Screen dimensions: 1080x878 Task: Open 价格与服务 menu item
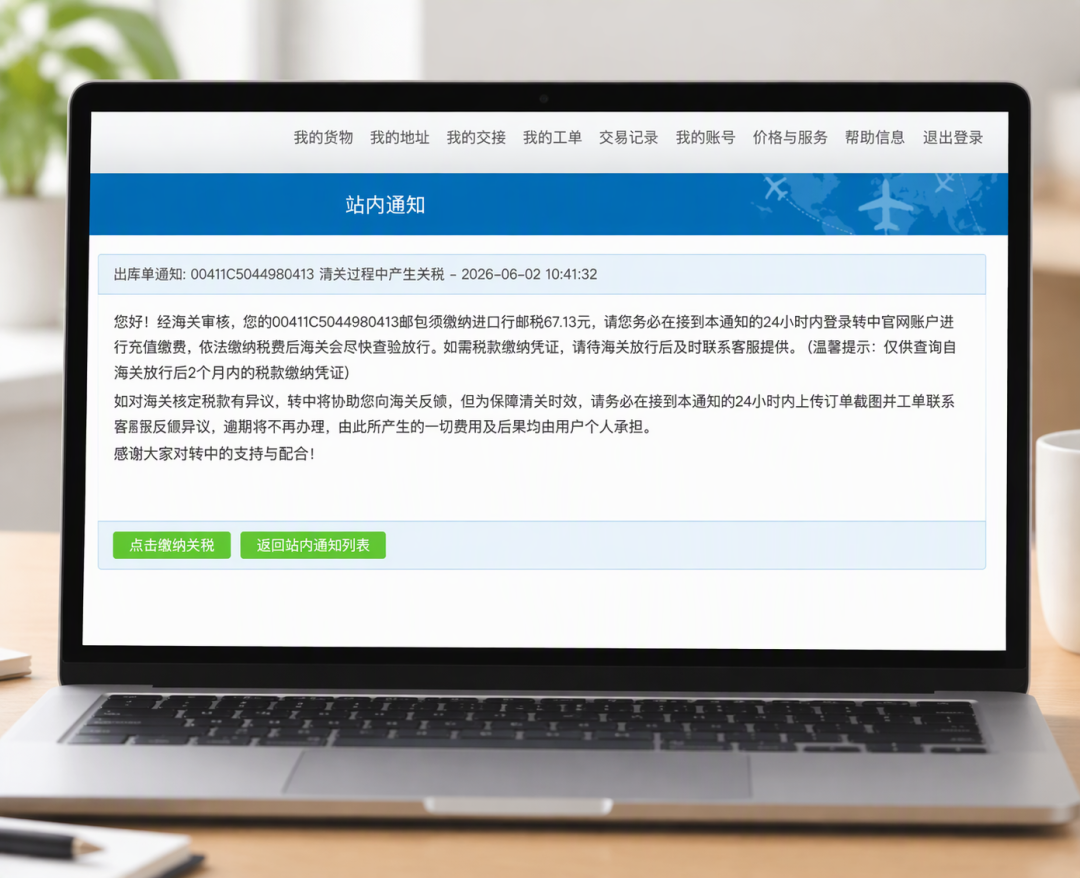pos(790,138)
